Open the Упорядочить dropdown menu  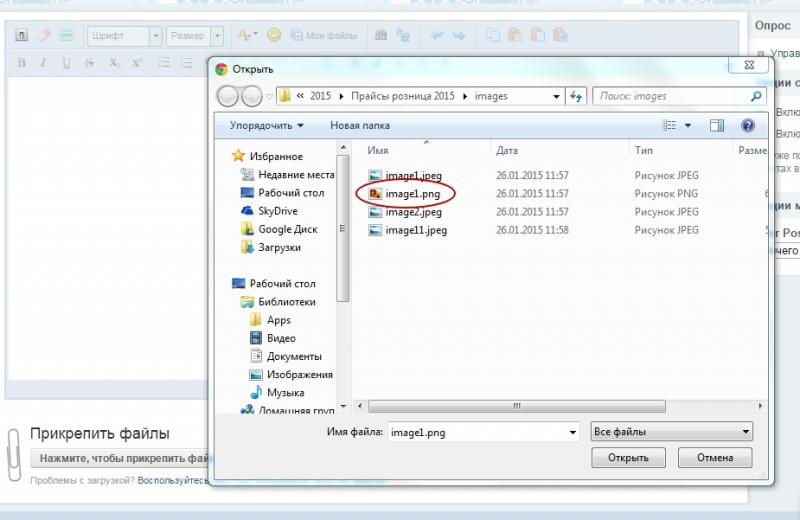267,125
